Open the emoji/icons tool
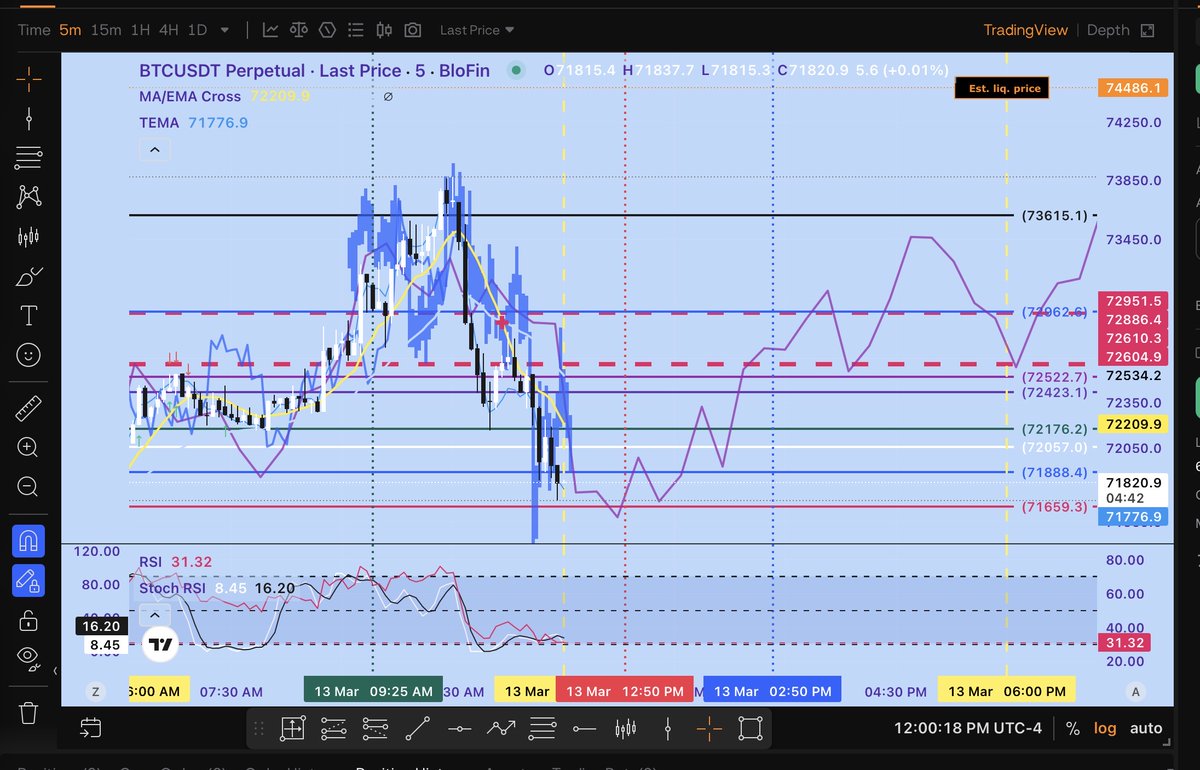 click(28, 355)
